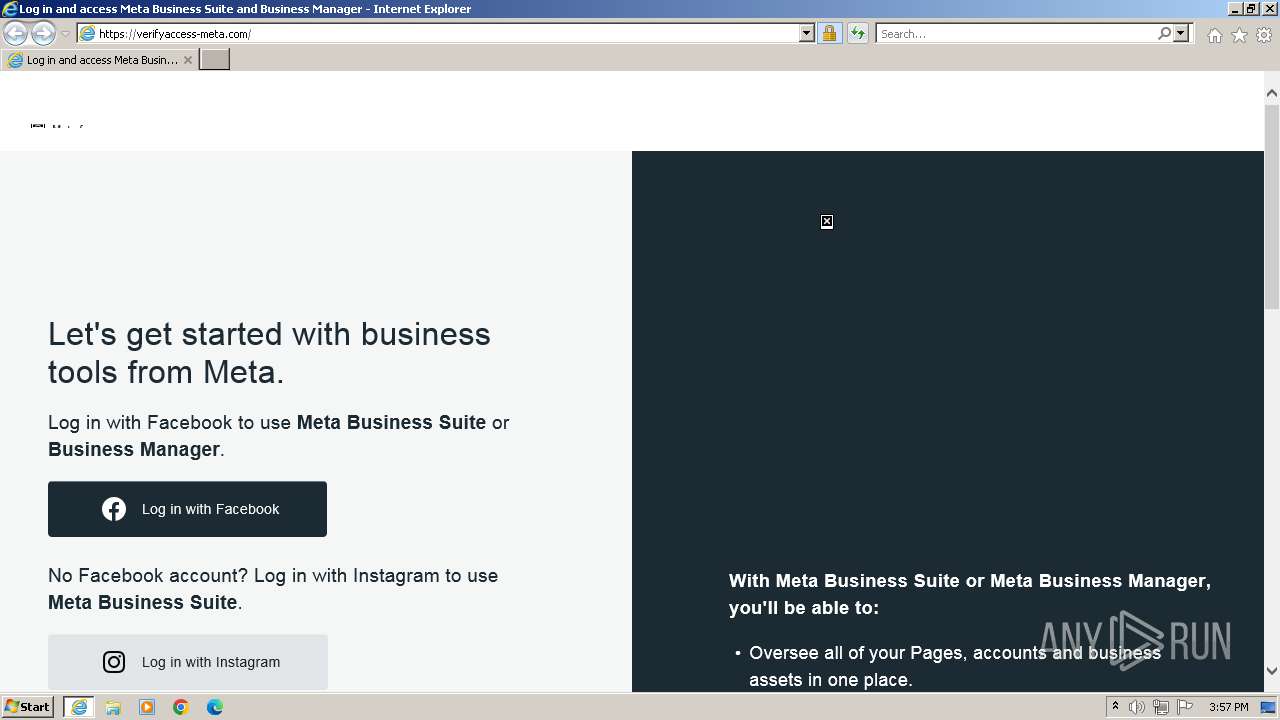1280x720 pixels.
Task: Open Google Chrome from the taskbar
Action: click(x=181, y=707)
